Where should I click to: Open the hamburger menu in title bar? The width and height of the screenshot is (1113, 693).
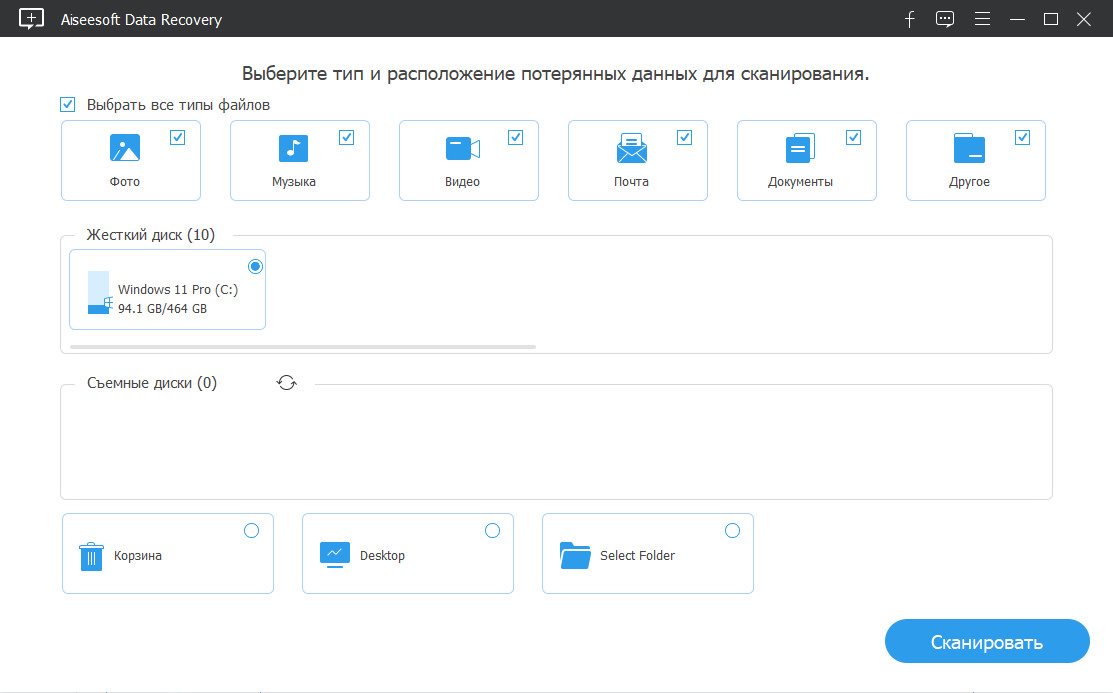pos(982,19)
